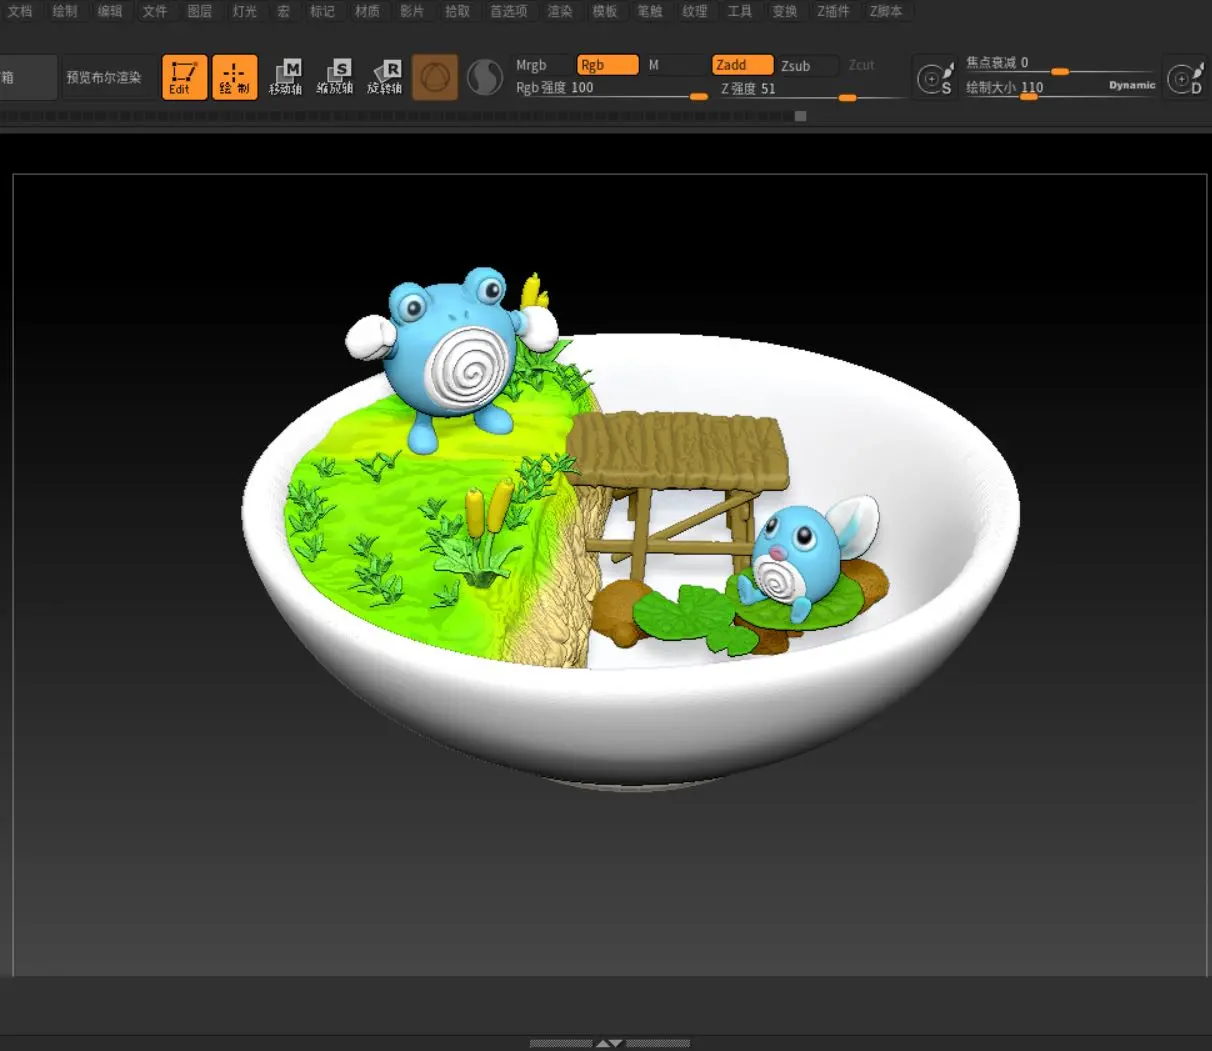This screenshot has width=1212, height=1051.
Task: Click the partially visible 箱 button
Action: click(27, 77)
